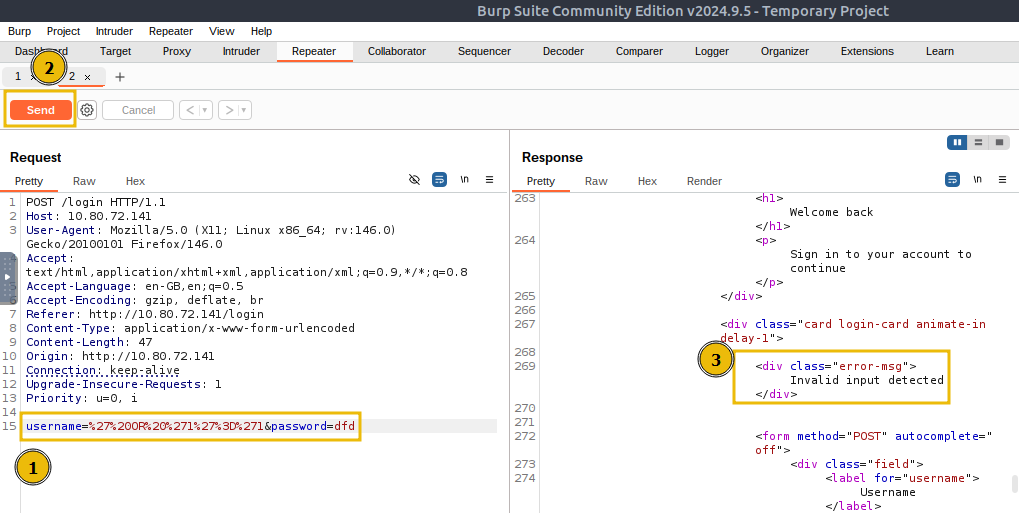Click the Connection: keep-alive header
This screenshot has height=513, width=1019.
click(x=103, y=370)
